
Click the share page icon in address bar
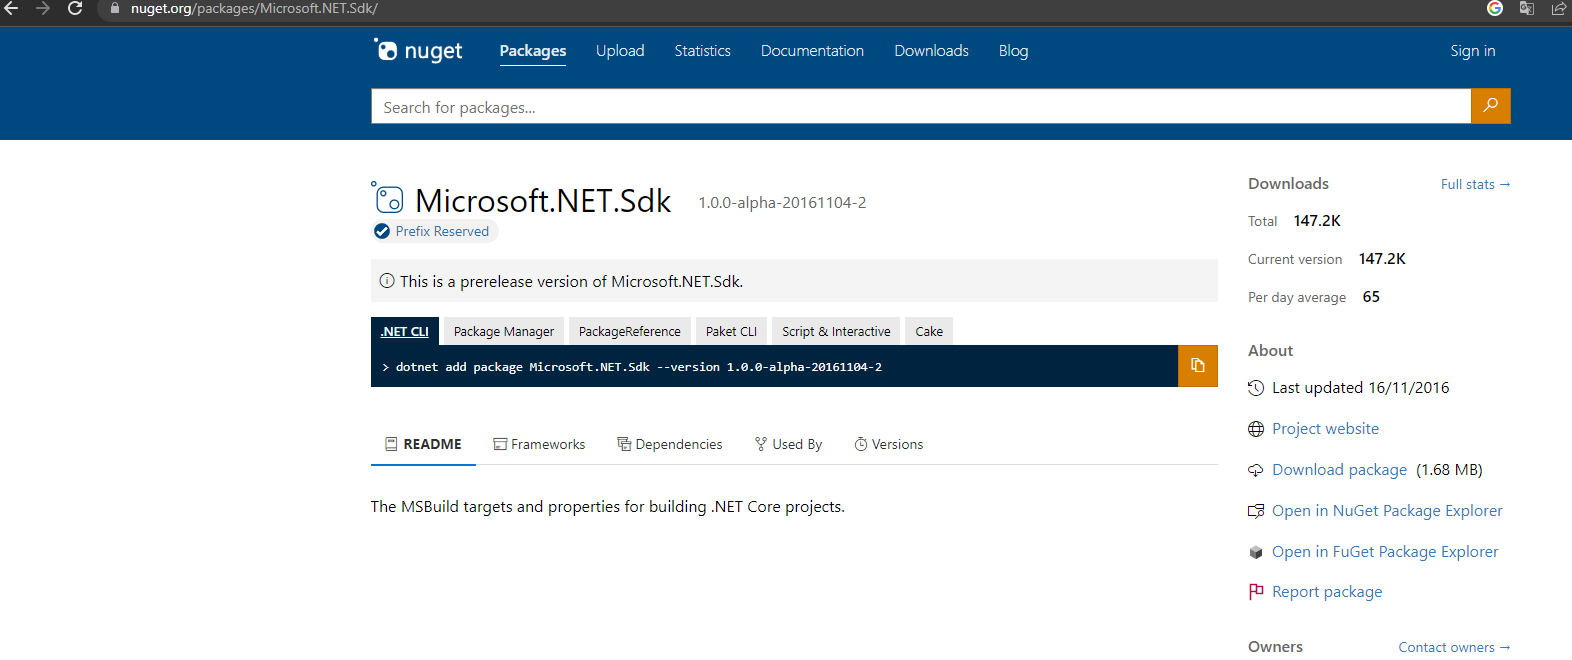1558,8
